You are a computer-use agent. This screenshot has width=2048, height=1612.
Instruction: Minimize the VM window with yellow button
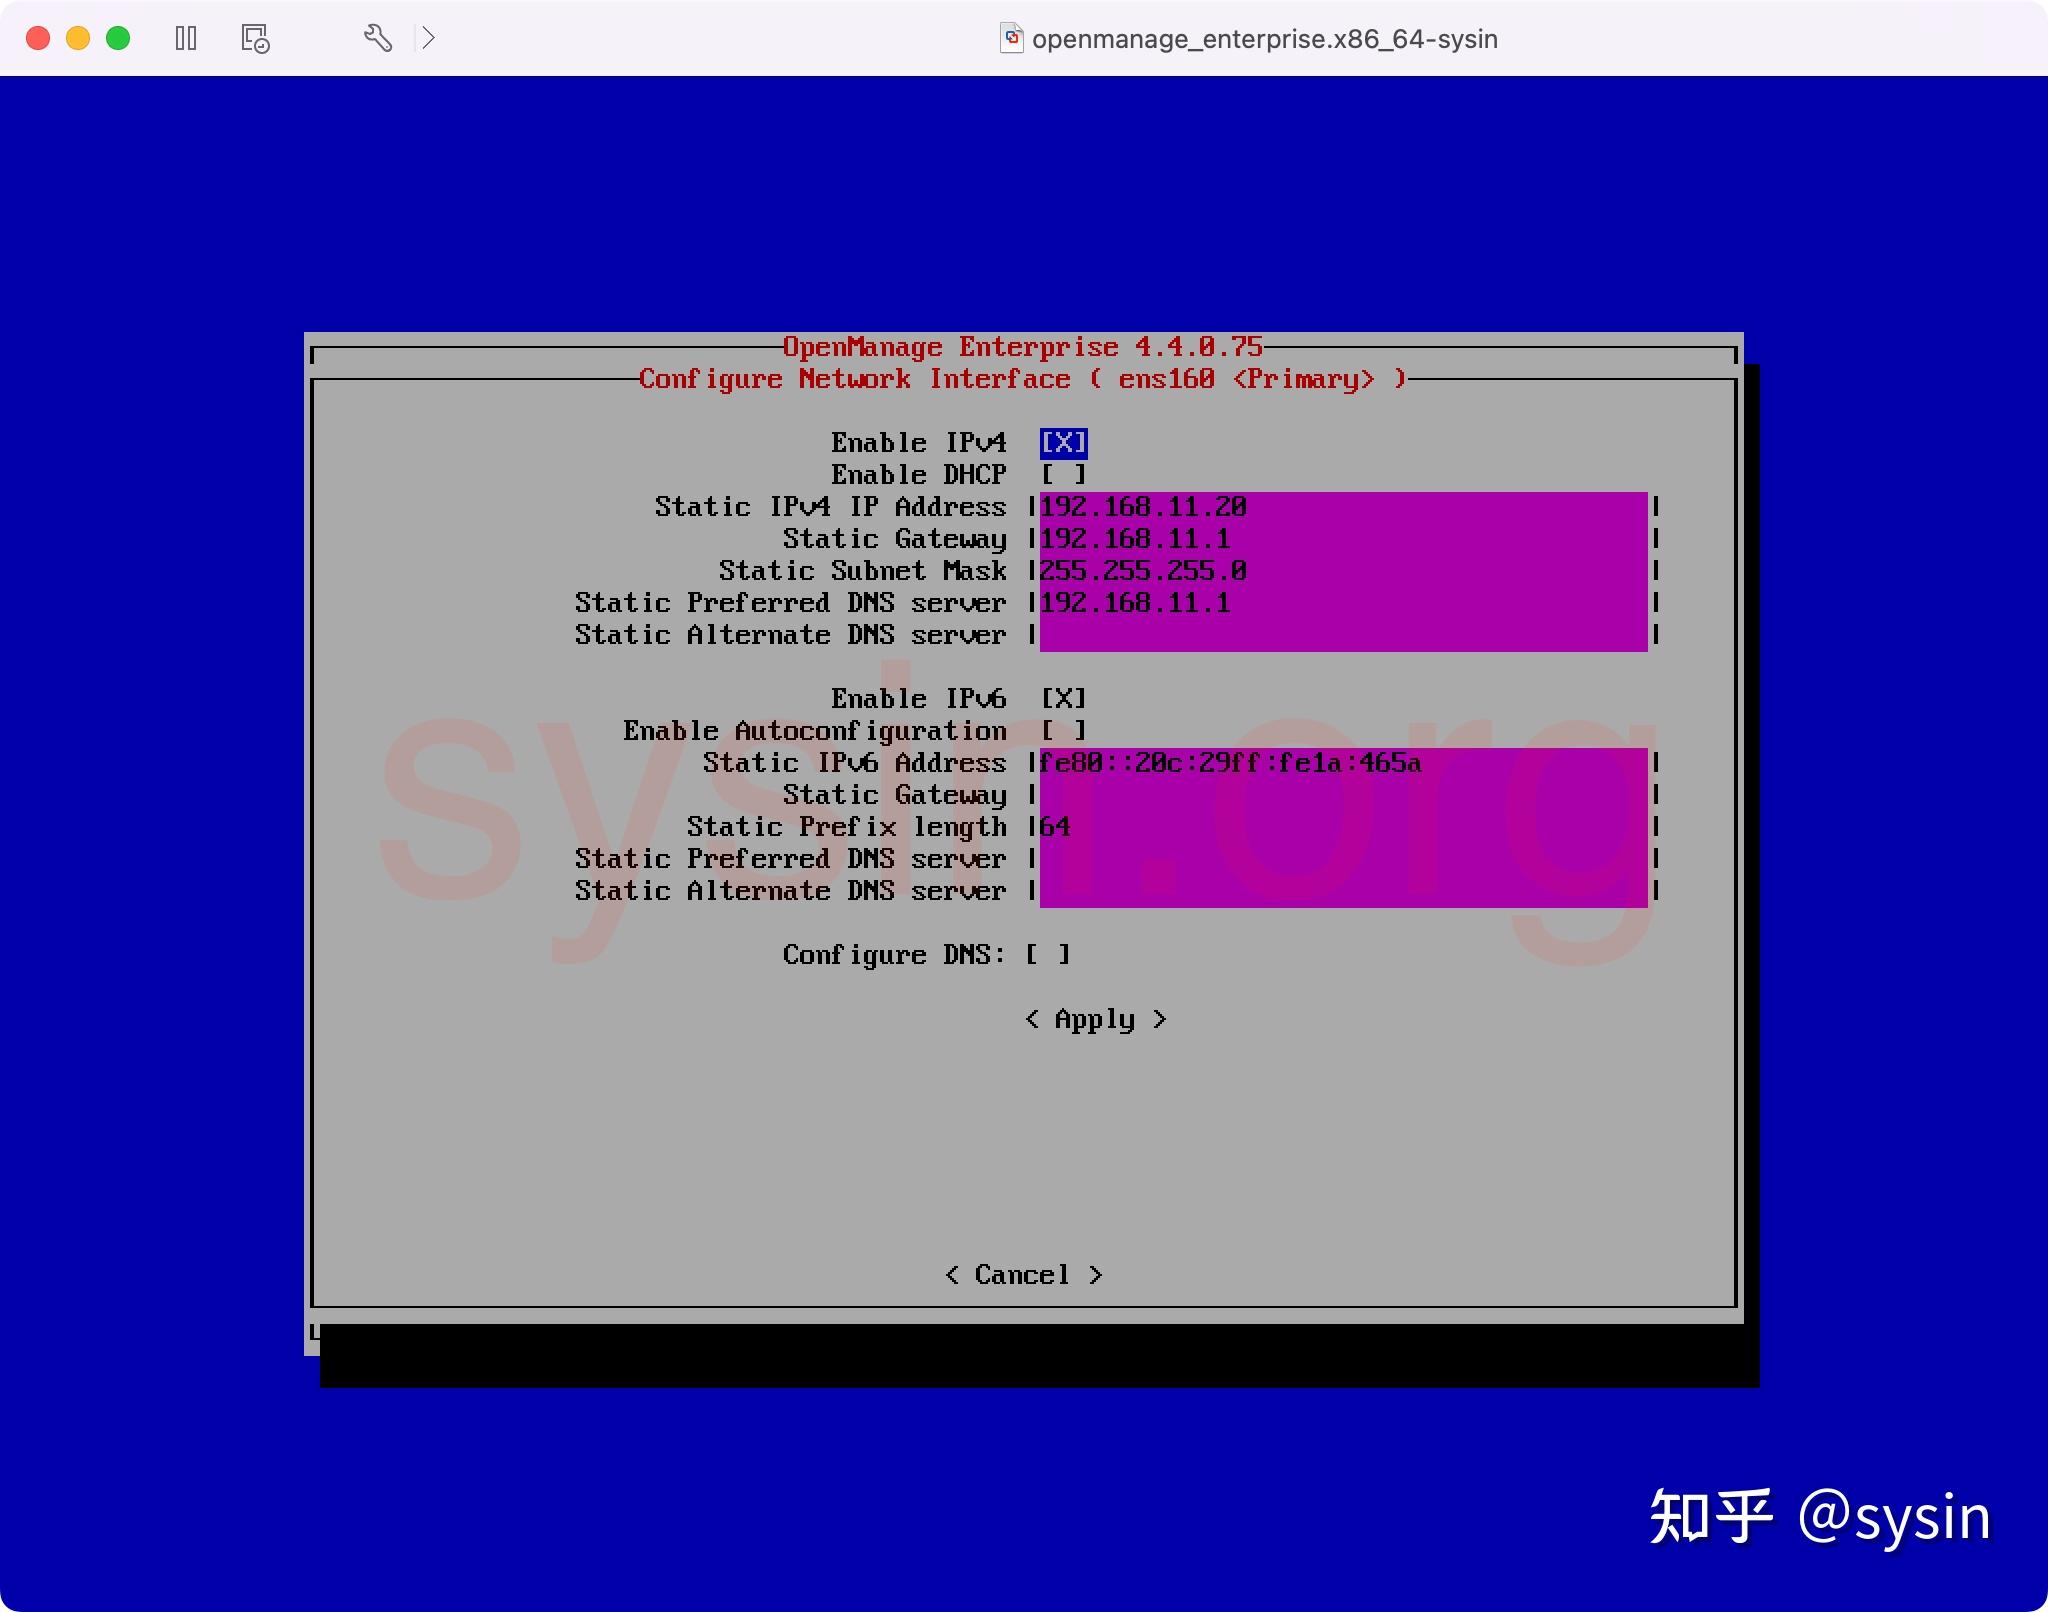coord(78,38)
